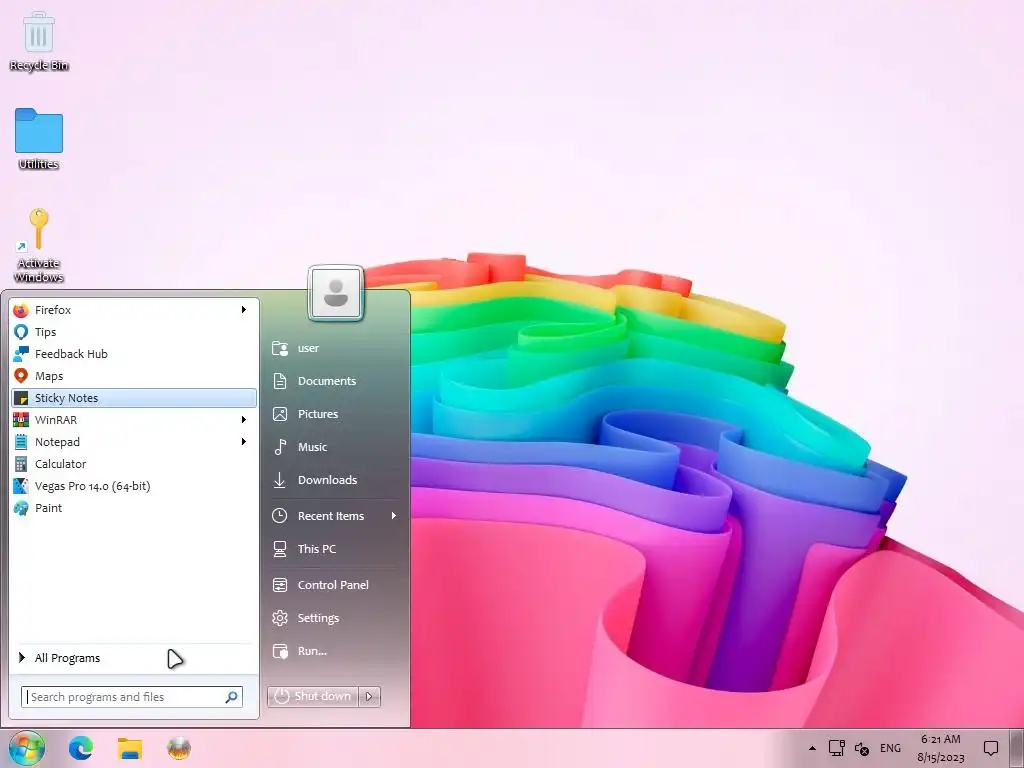Open the clock showing 6:21 AM
This screenshot has width=1024, height=768.
tap(940, 748)
